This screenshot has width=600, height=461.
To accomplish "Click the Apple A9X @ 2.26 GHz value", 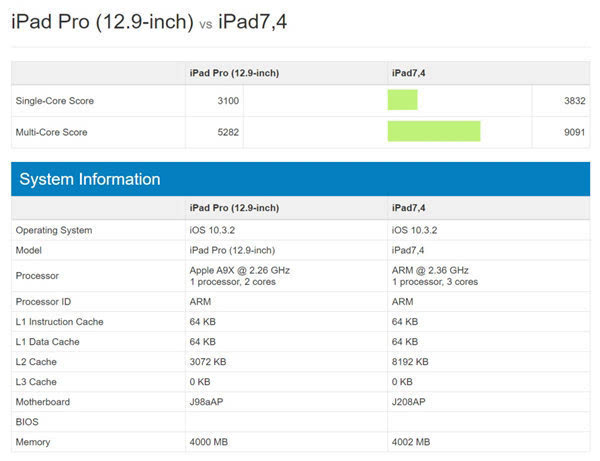I will tap(240, 270).
